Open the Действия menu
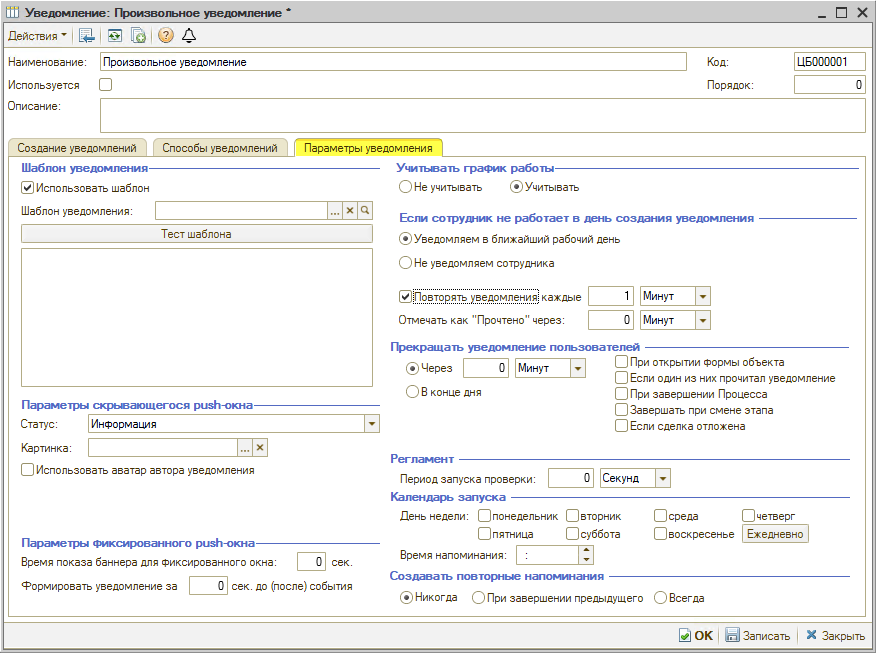Screen dimensions: 876x653 37,36
